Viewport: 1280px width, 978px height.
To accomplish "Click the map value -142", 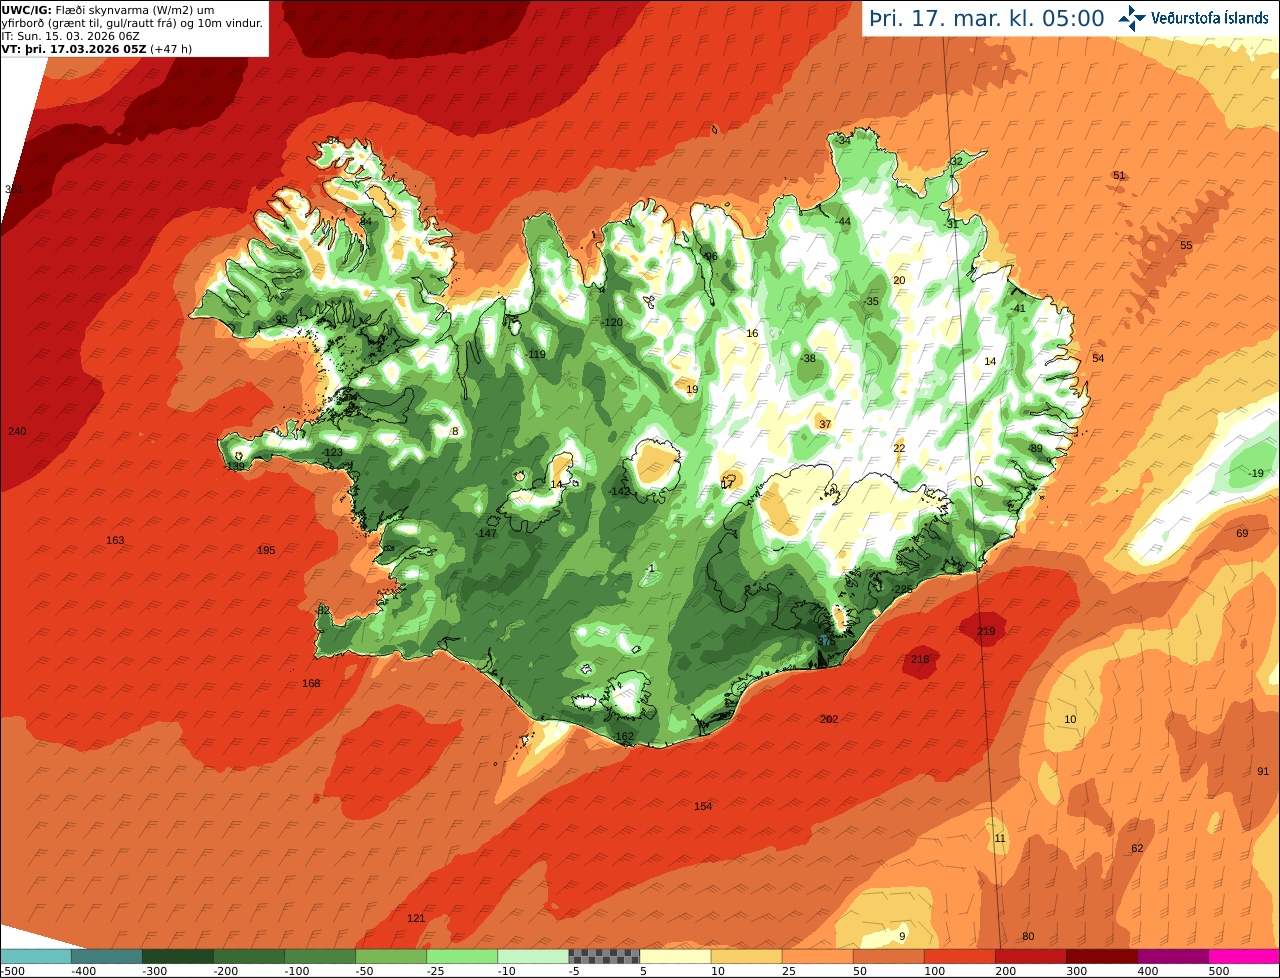I will tap(620, 491).
